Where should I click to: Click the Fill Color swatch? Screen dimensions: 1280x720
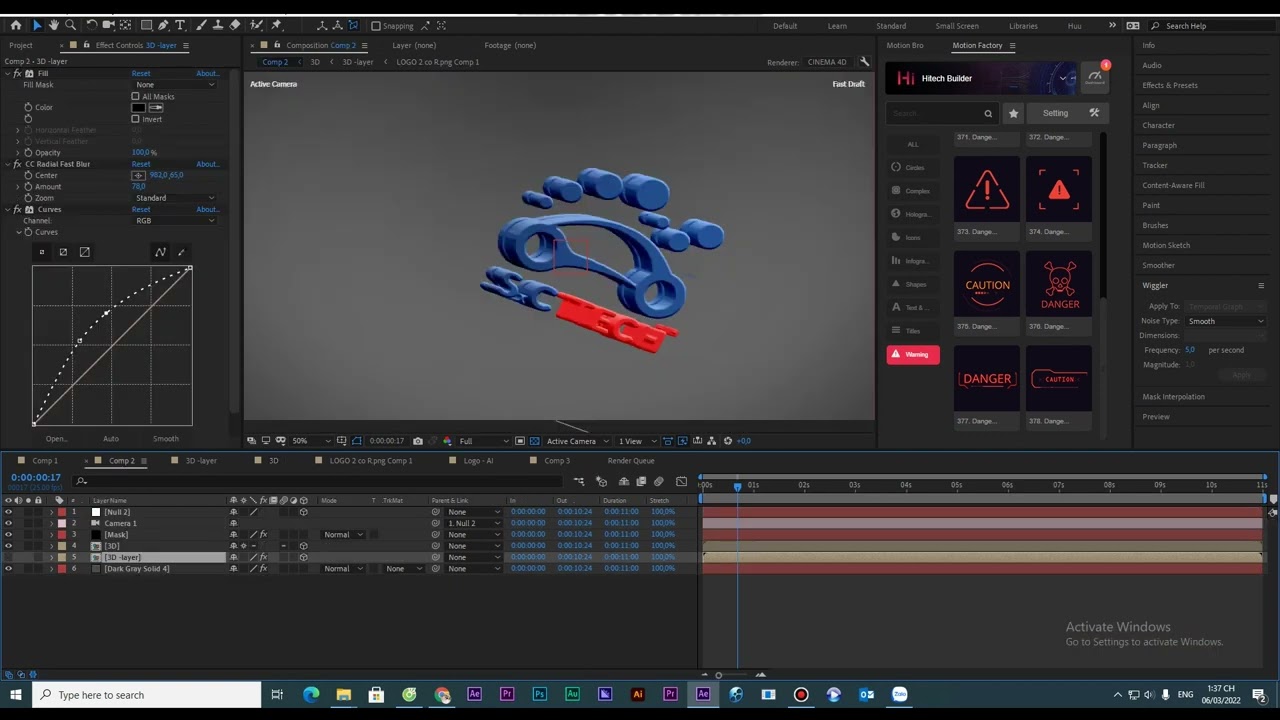pos(139,108)
